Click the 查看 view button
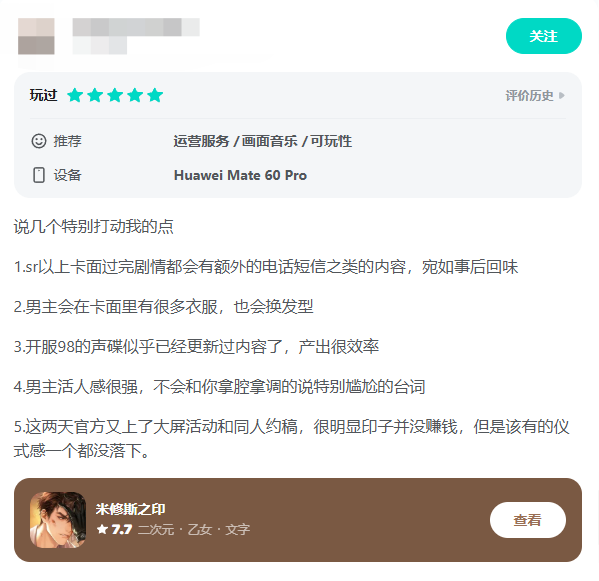The image size is (599, 581). (528, 520)
